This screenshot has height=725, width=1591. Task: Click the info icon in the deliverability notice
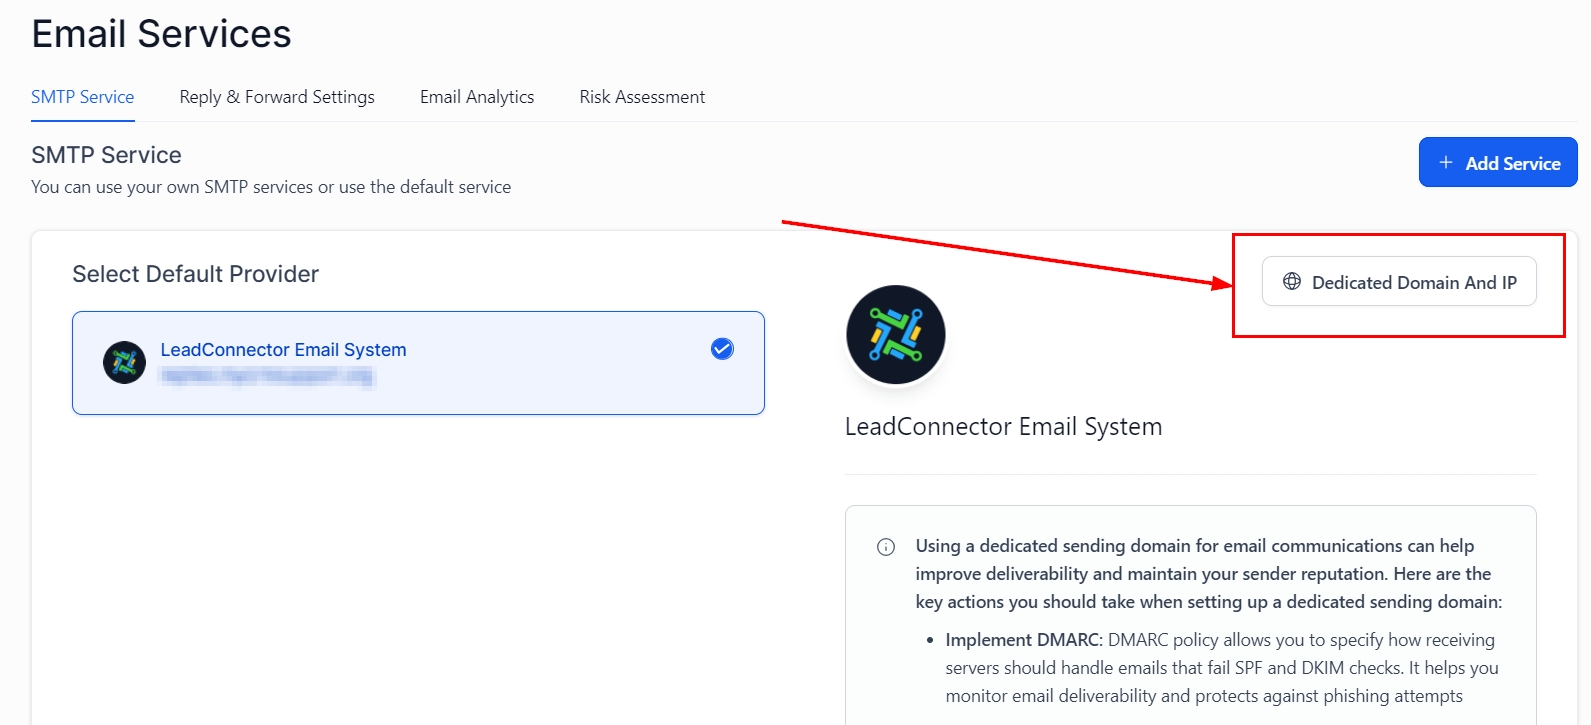coord(886,547)
